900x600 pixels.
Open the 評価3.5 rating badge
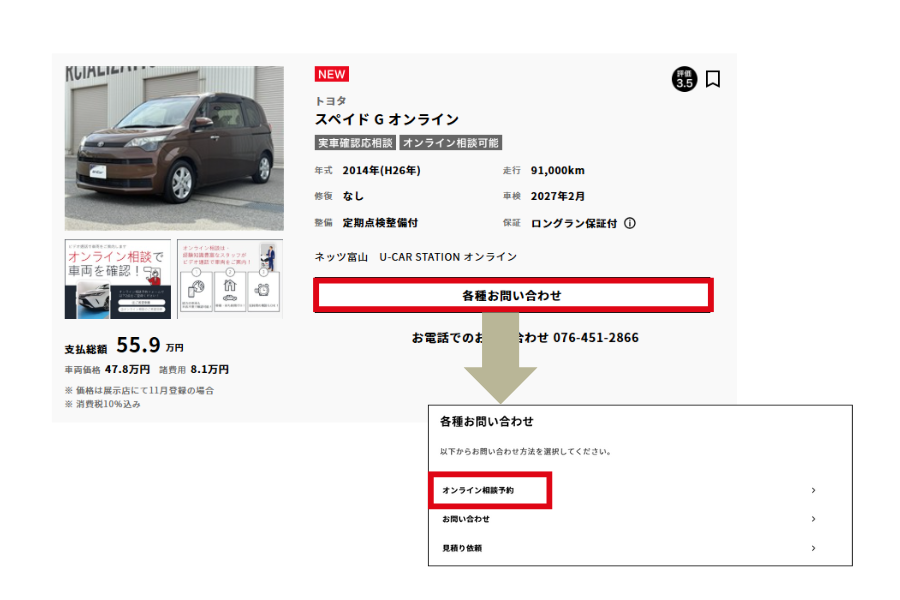point(684,80)
